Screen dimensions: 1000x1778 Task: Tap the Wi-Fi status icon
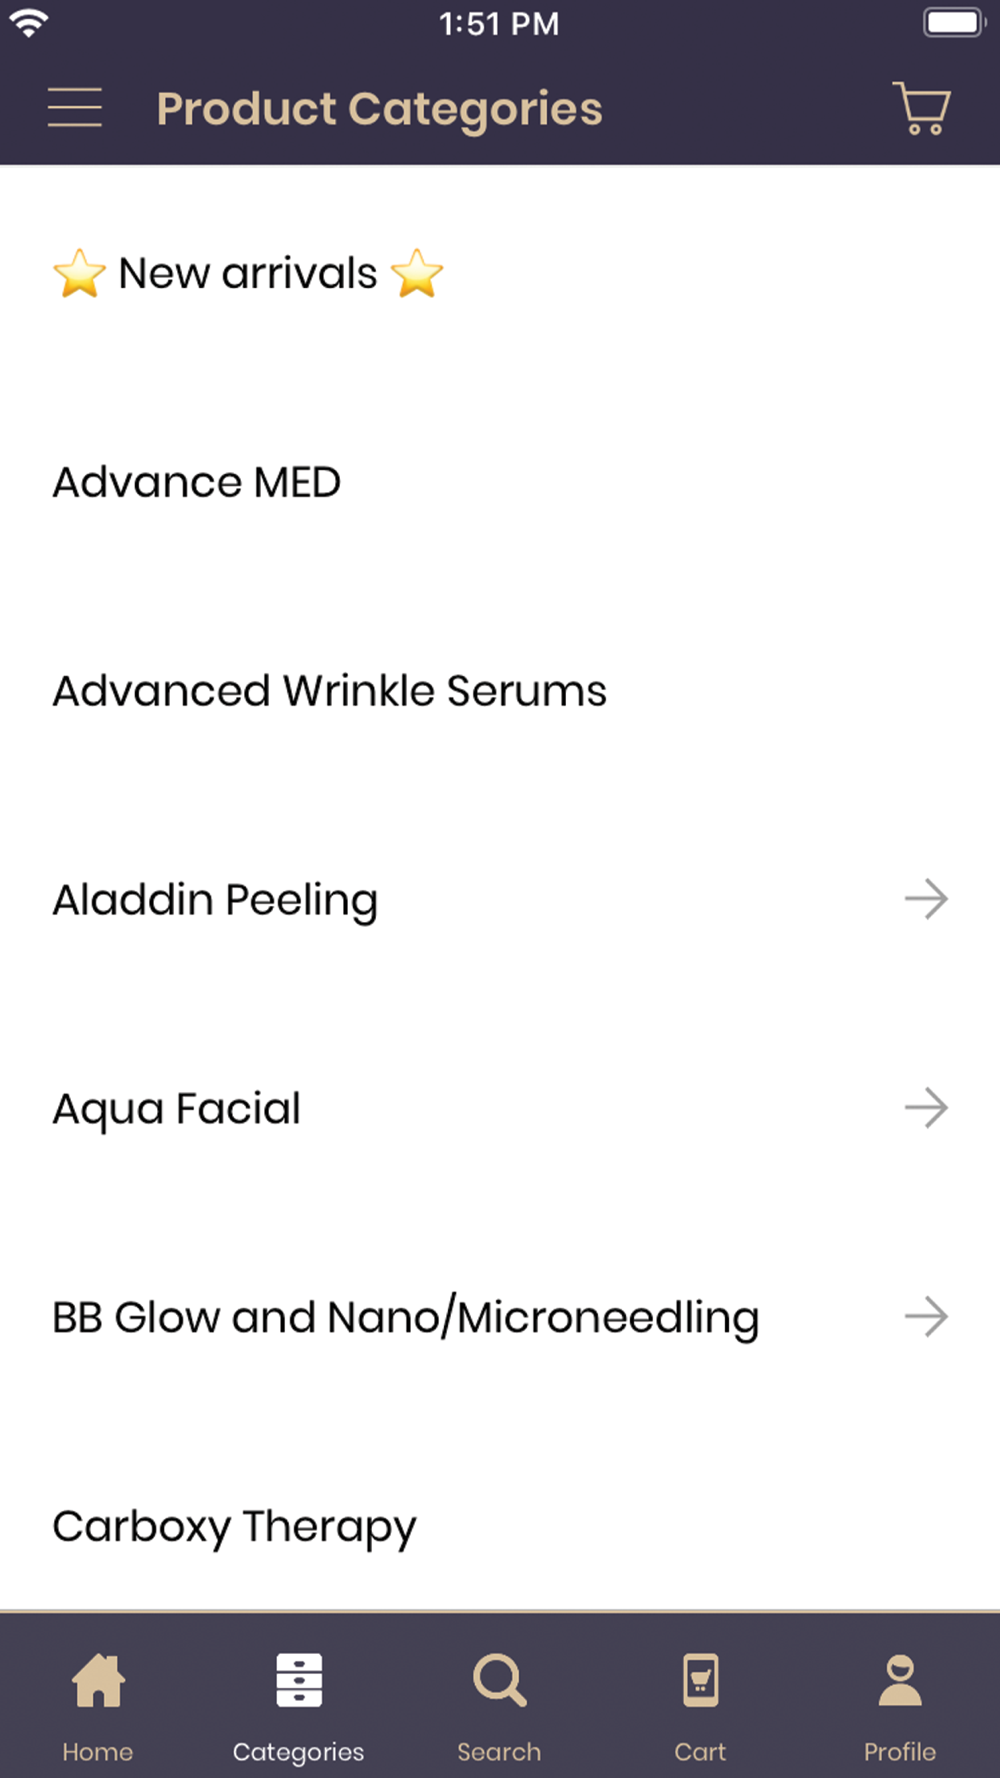29,22
